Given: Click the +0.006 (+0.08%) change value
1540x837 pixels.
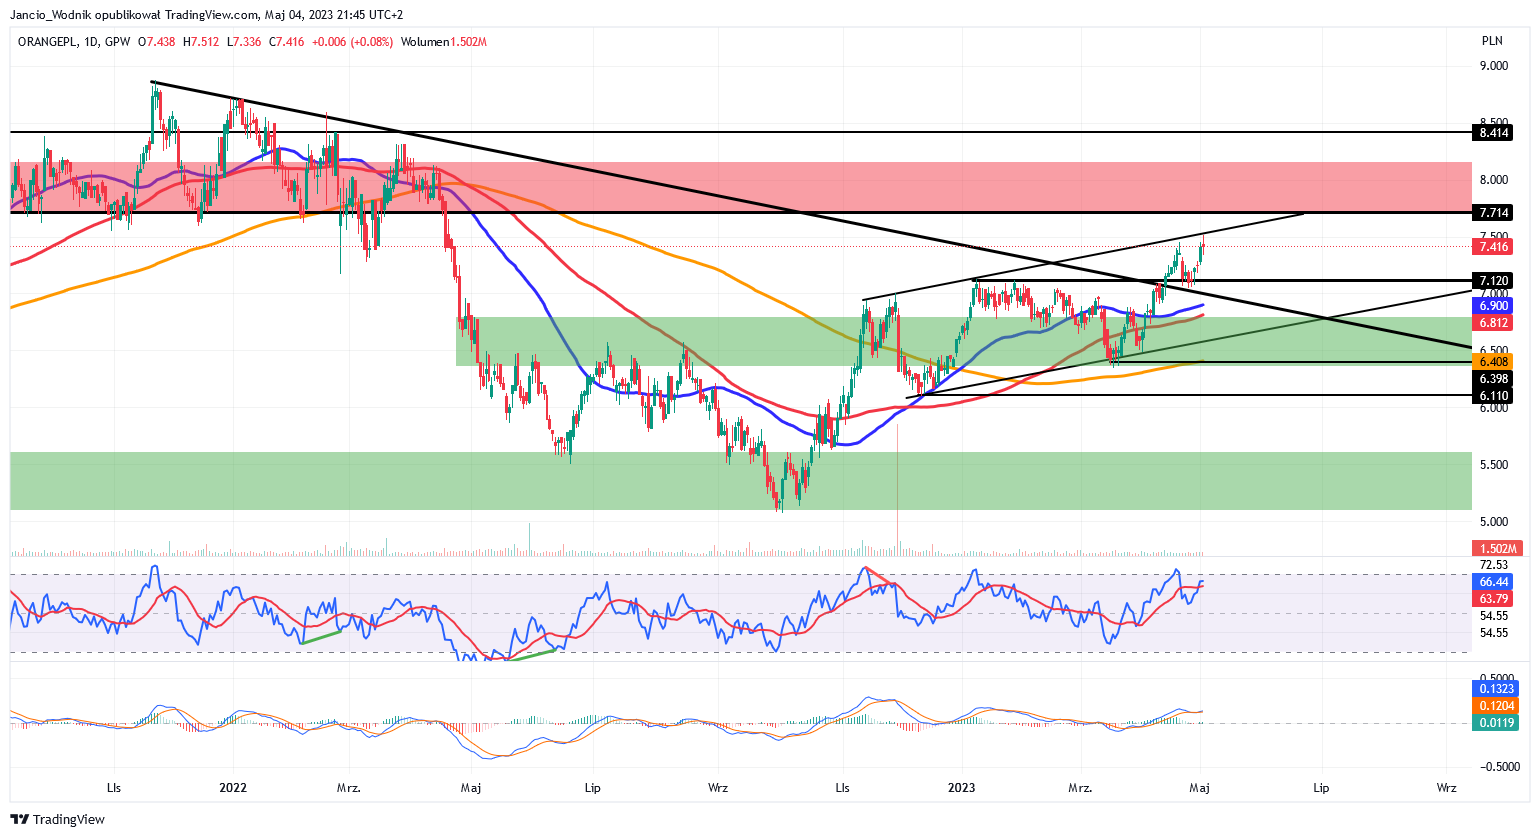Looking at the screenshot, I should click(x=353, y=42).
